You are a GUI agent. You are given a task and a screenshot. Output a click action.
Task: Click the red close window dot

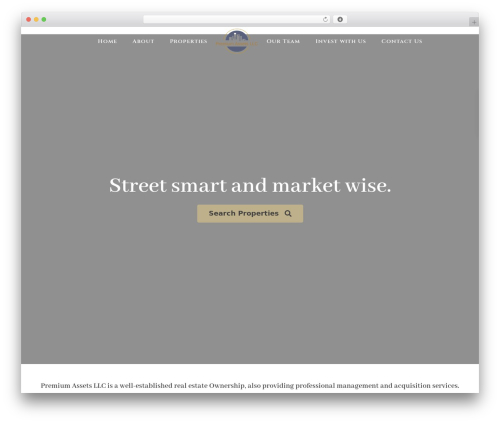pyautogui.click(x=29, y=20)
